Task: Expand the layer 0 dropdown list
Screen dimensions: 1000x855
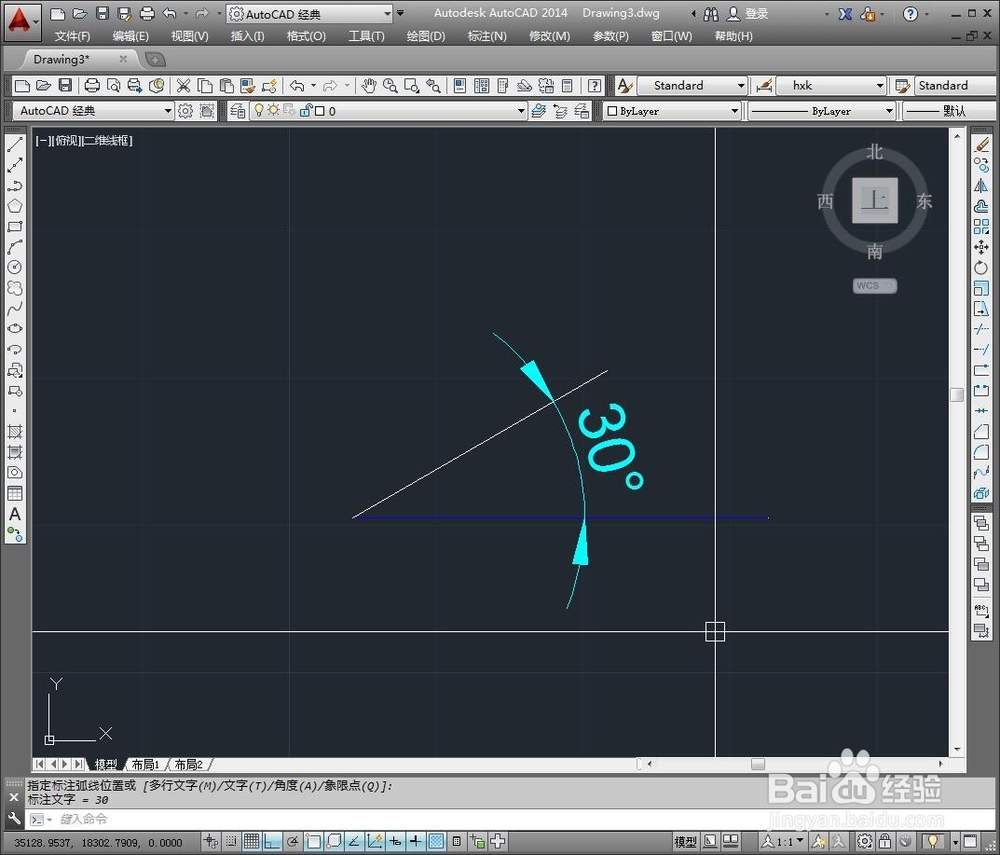Action: point(520,111)
